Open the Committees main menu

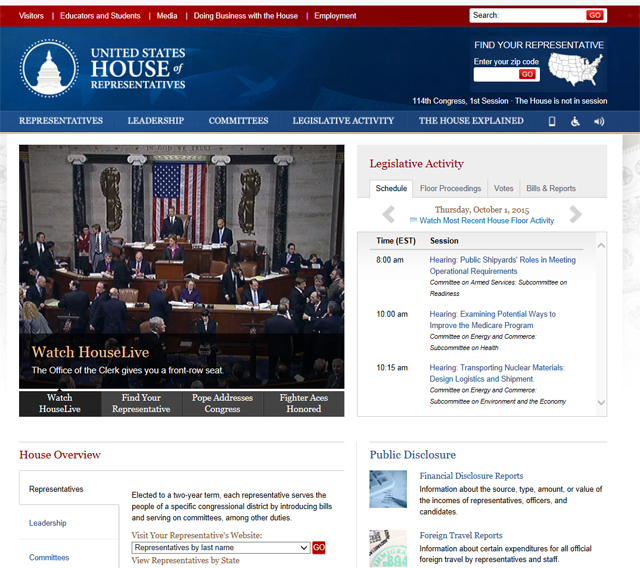pyautogui.click(x=238, y=121)
